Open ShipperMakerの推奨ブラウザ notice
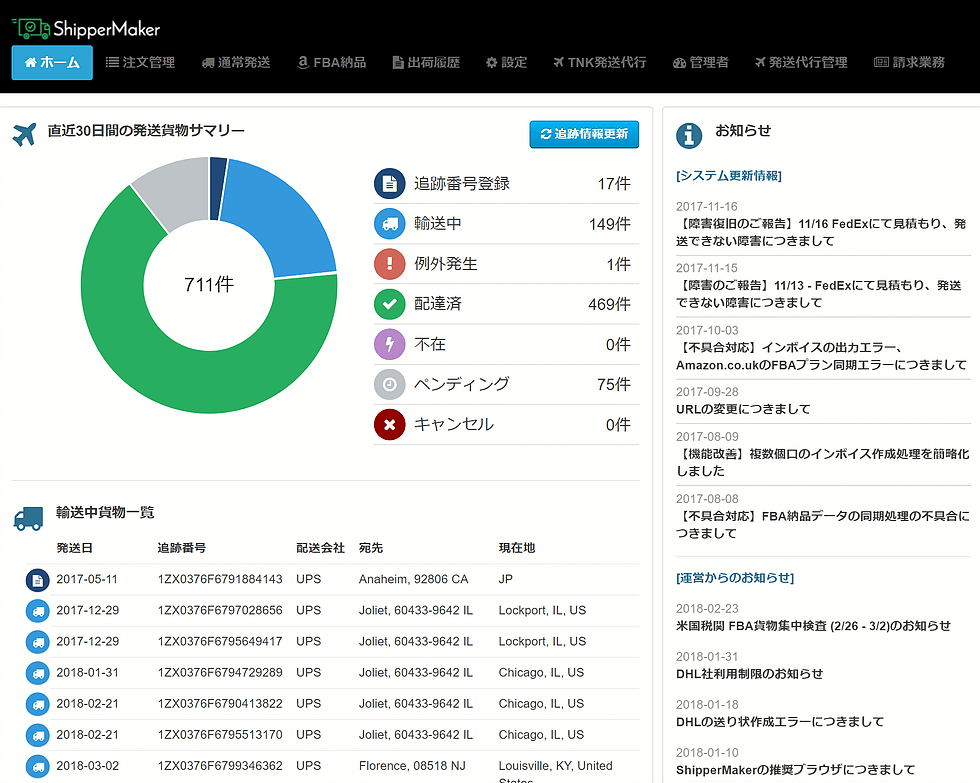Screen dimensions: 980x783 tap(795, 771)
